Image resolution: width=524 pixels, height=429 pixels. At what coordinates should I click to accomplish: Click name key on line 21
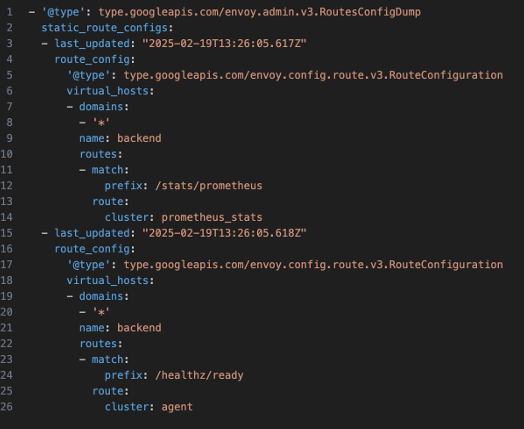[x=92, y=328]
